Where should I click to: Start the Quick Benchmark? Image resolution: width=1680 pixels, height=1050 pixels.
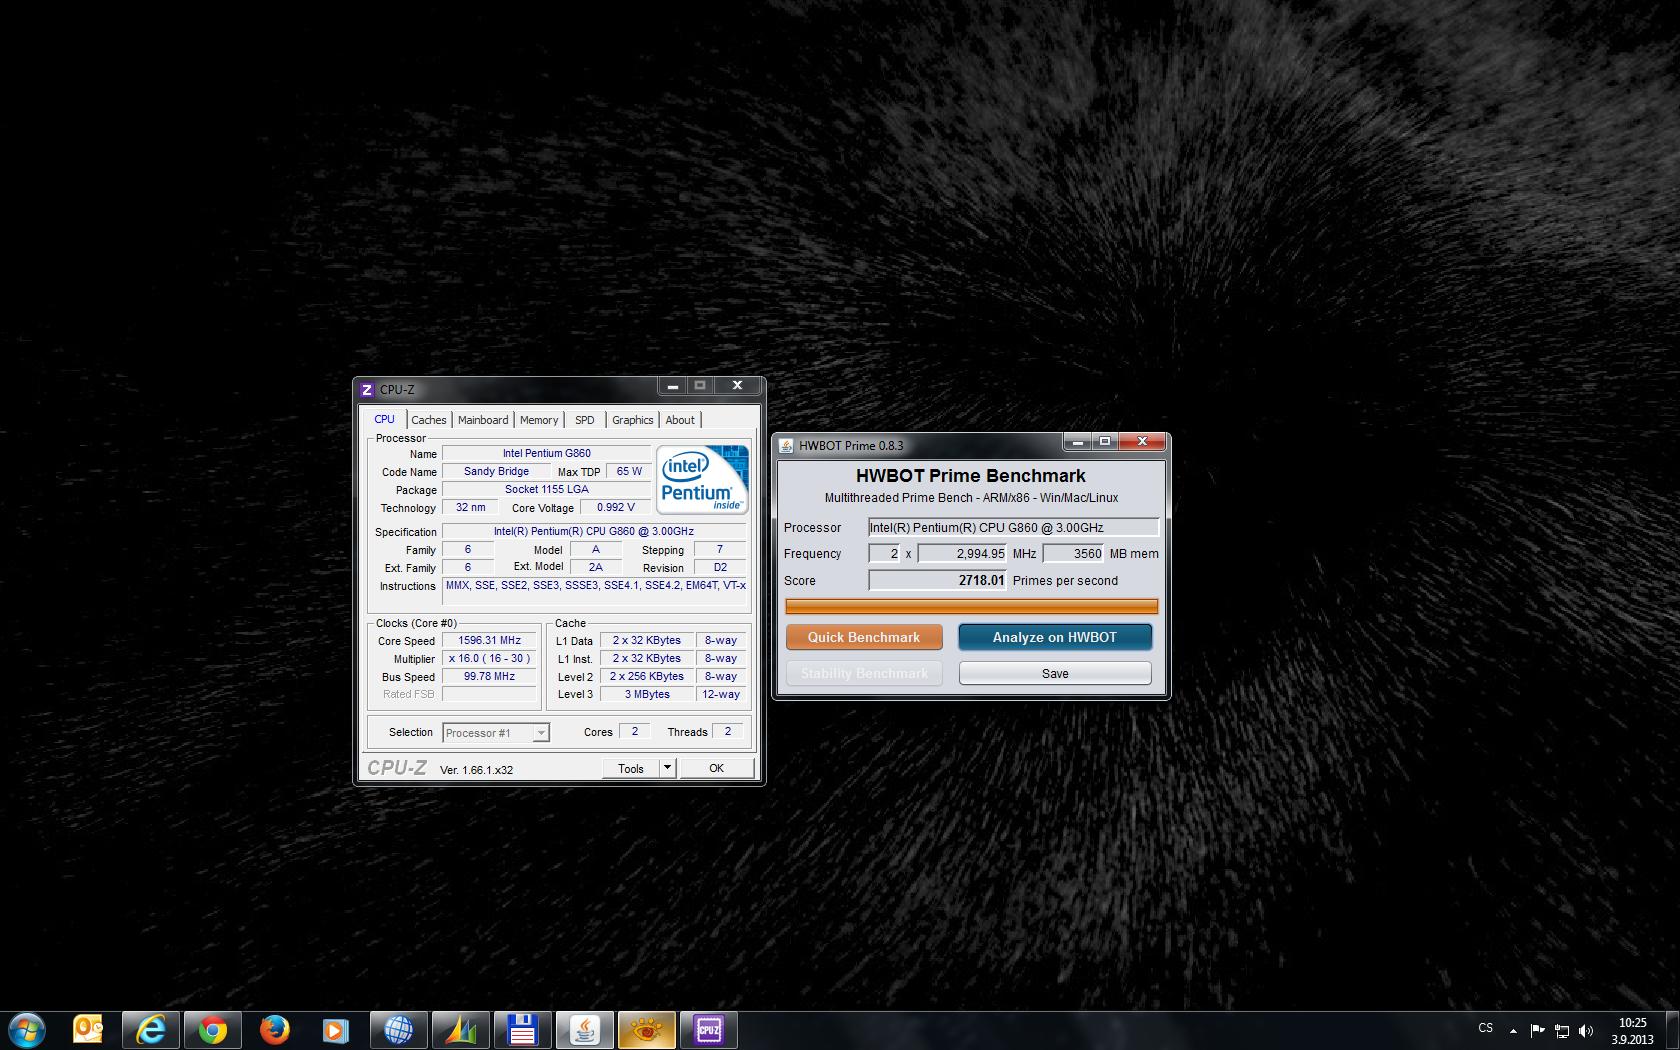click(864, 637)
